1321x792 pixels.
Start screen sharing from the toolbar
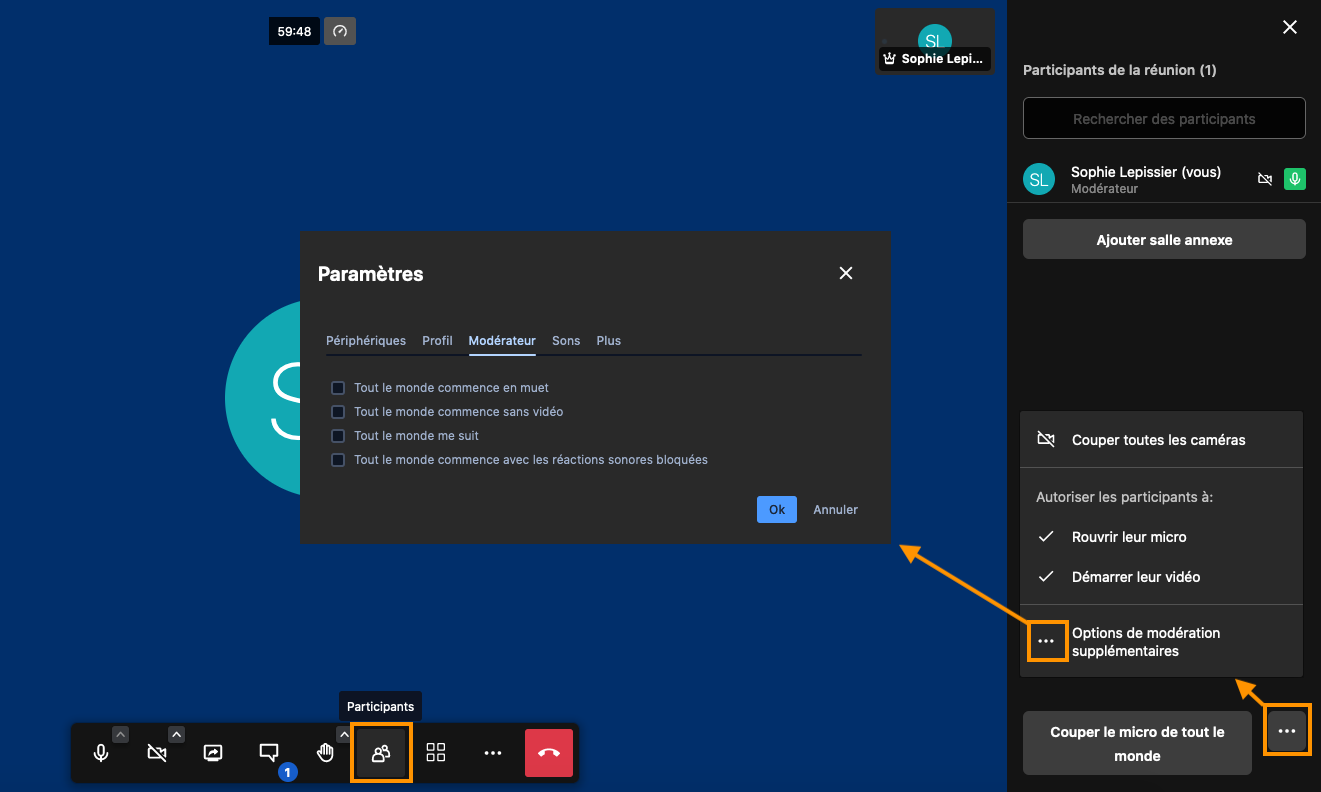click(x=213, y=753)
